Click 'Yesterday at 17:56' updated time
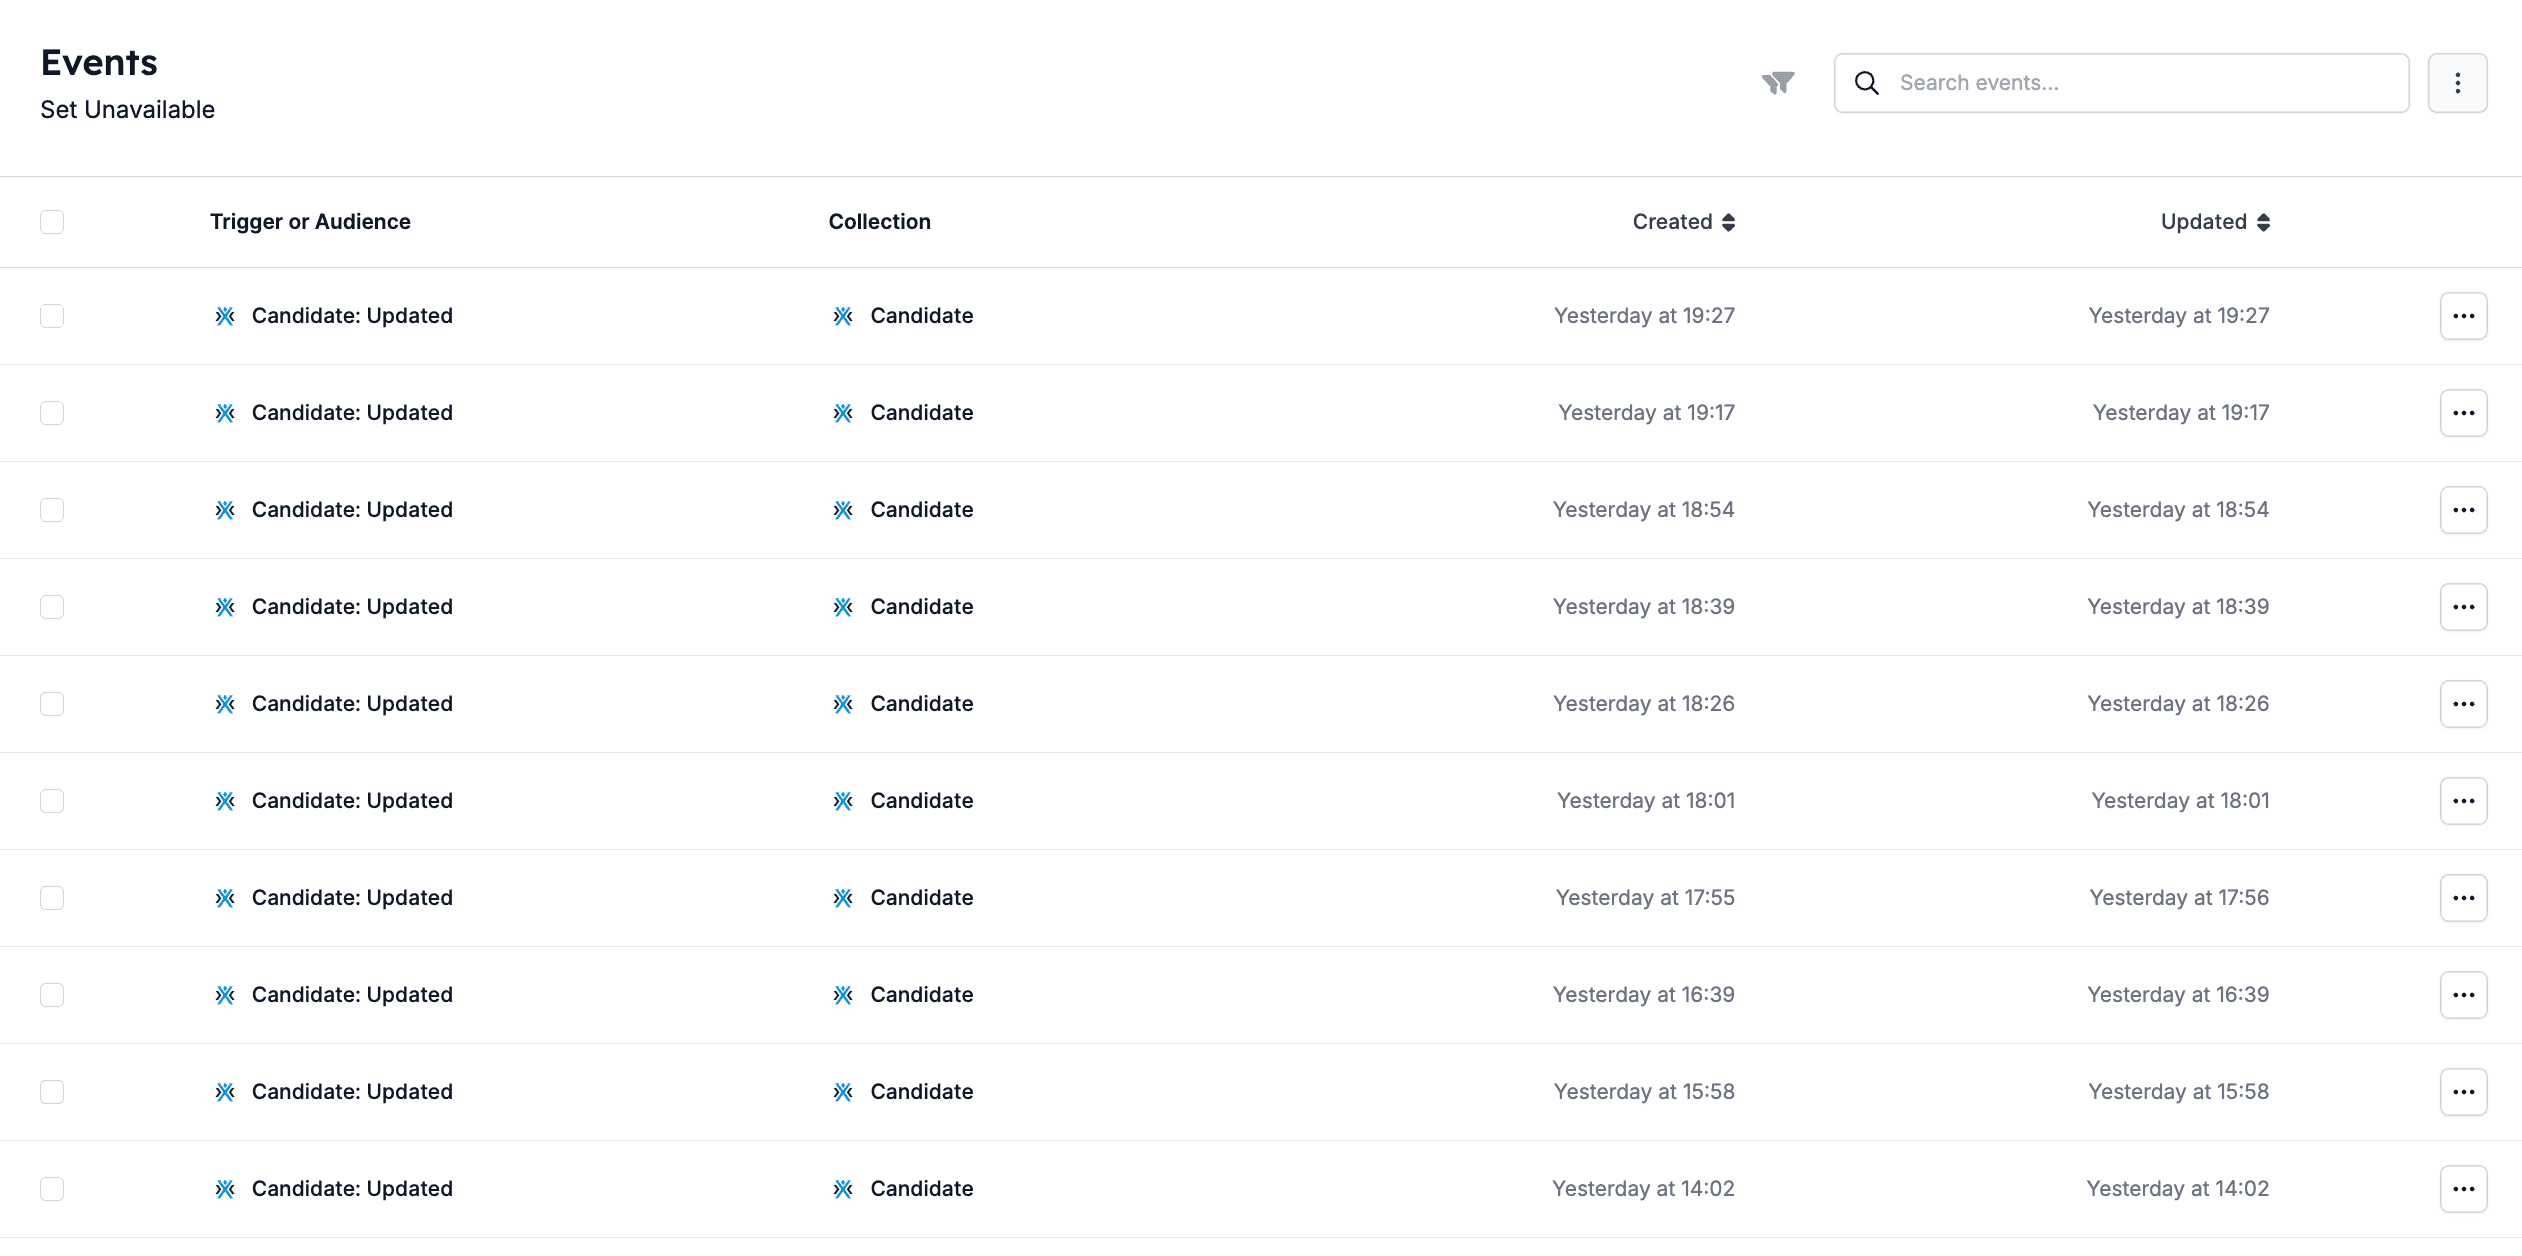Viewport: 2522px width, 1256px height. tap(2179, 898)
